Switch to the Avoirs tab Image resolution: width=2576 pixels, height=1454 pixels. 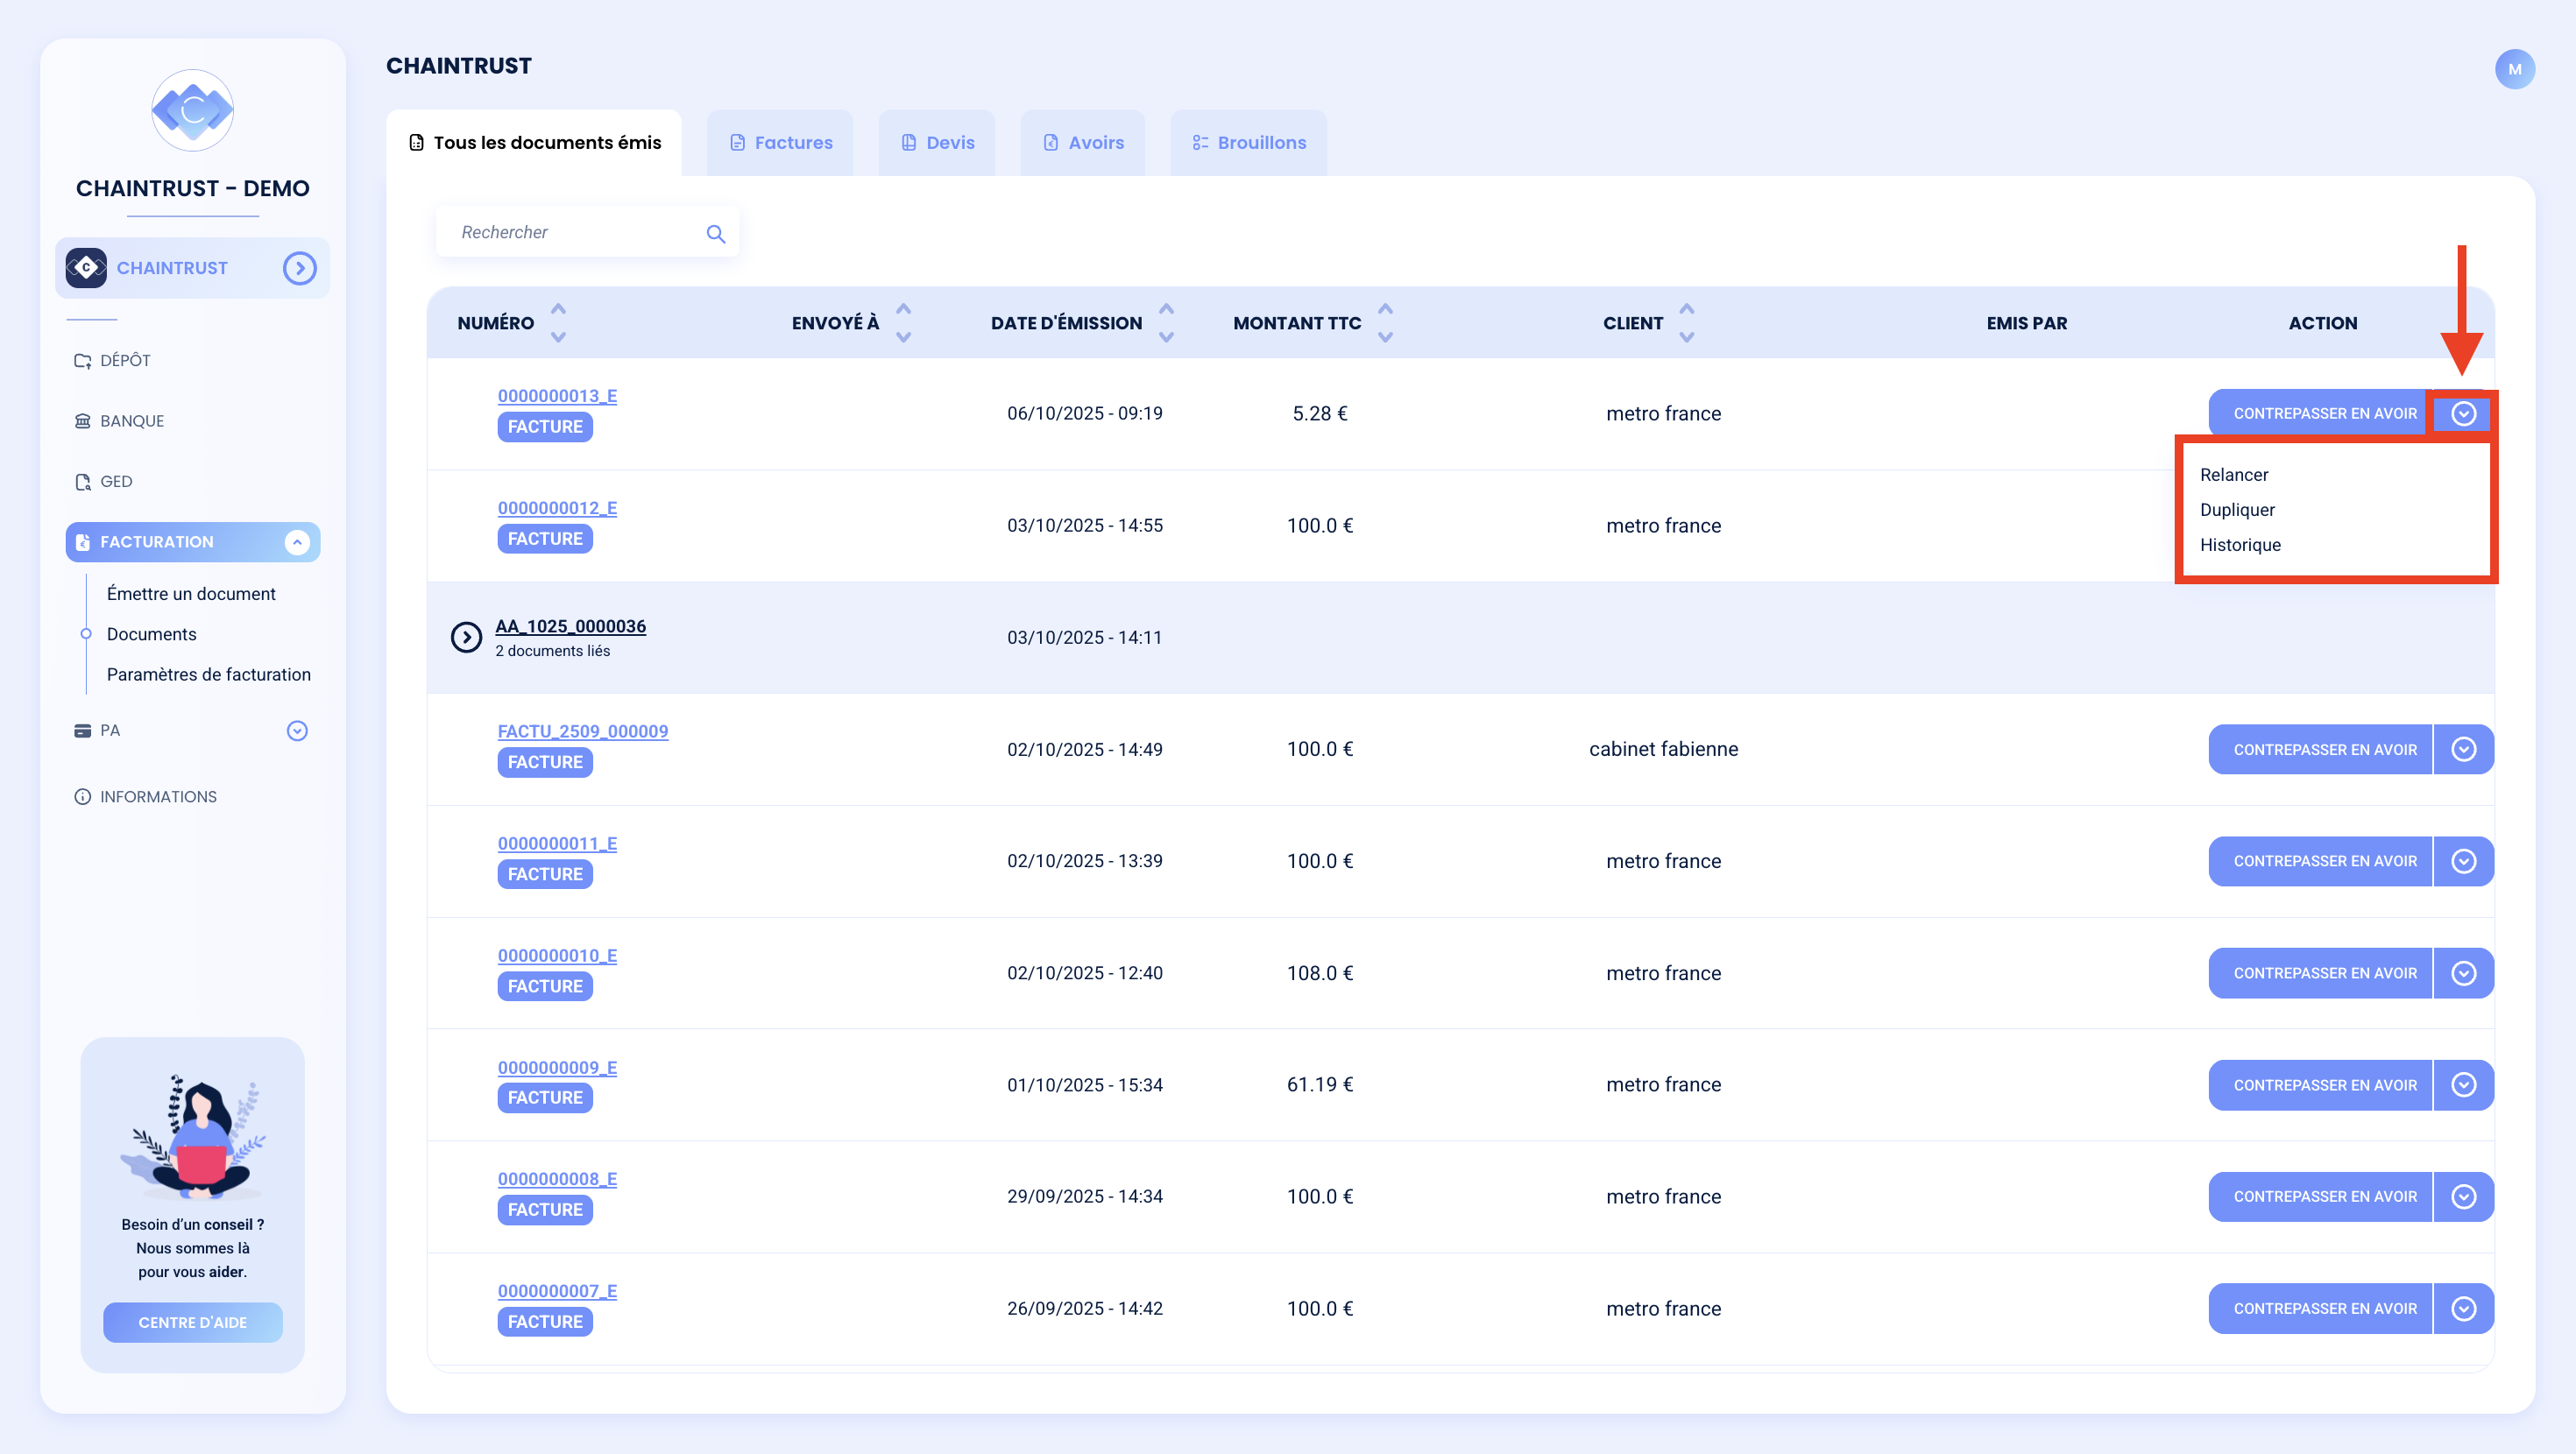click(x=1083, y=143)
